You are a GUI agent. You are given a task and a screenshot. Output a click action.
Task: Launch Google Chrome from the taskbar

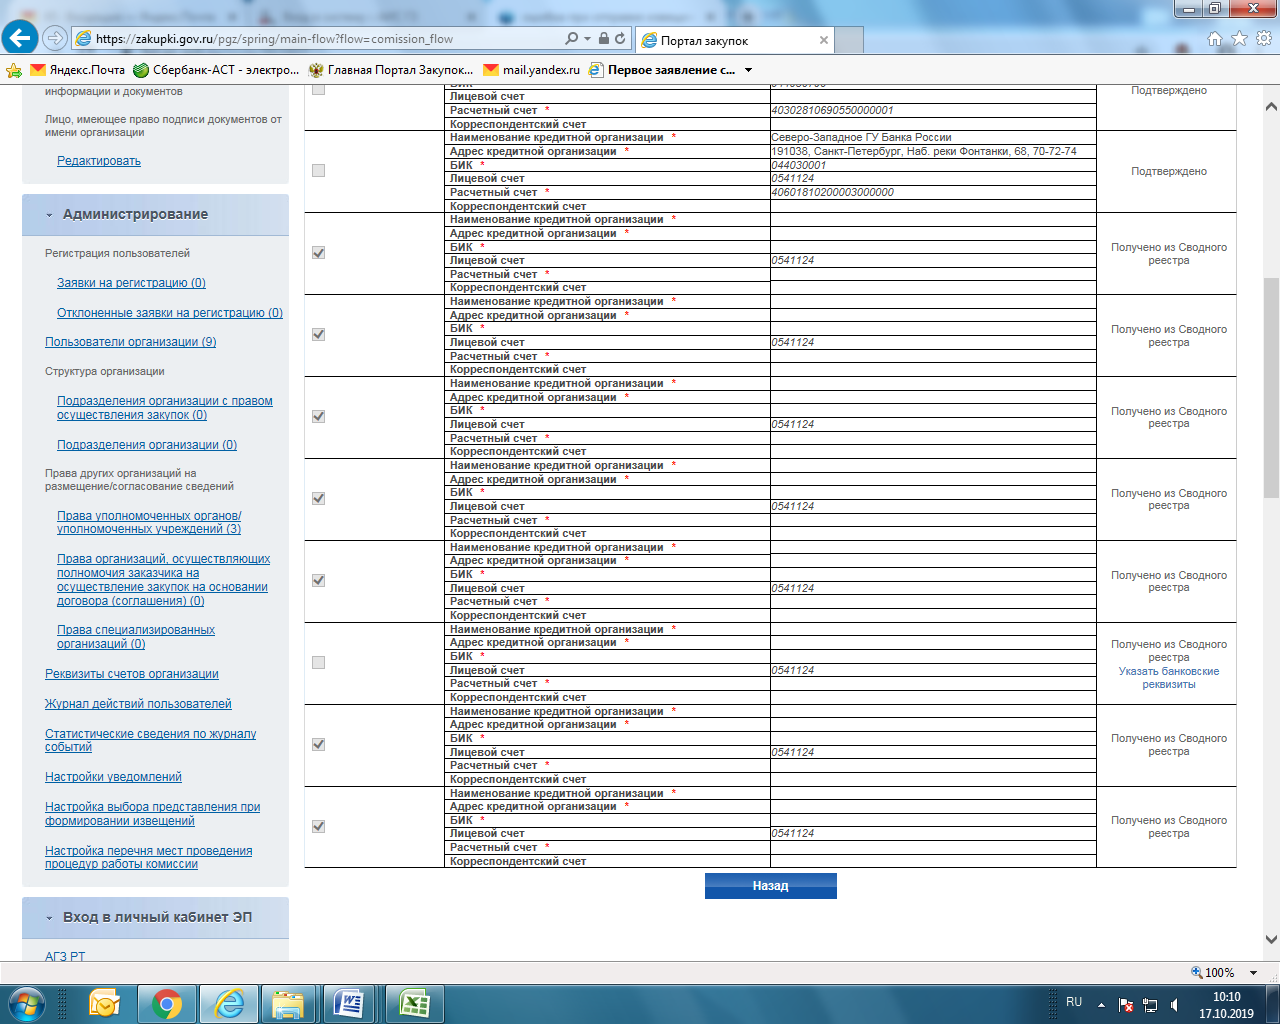[166, 1003]
